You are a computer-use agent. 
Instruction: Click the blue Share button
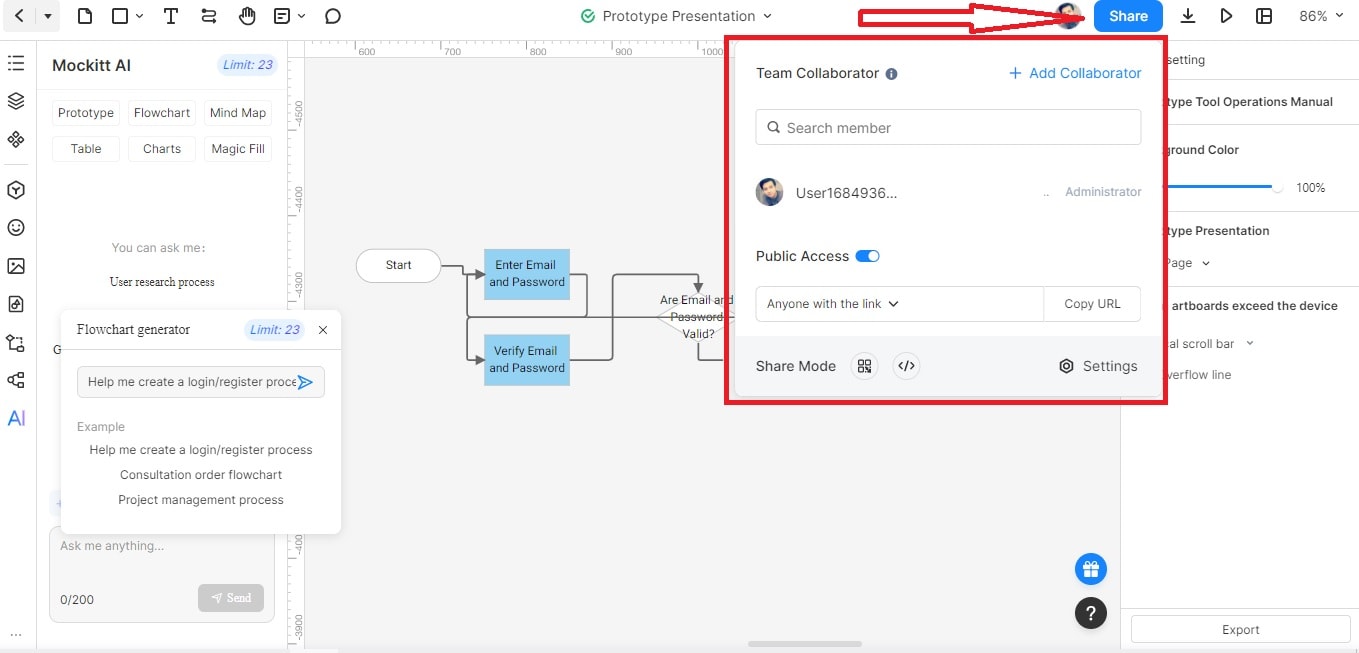pyautogui.click(x=1128, y=16)
